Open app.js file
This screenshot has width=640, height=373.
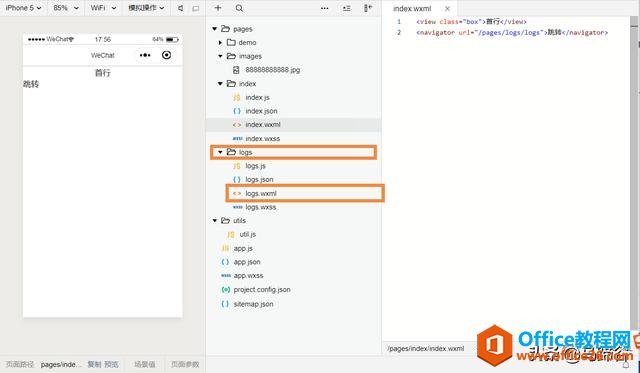click(243, 249)
